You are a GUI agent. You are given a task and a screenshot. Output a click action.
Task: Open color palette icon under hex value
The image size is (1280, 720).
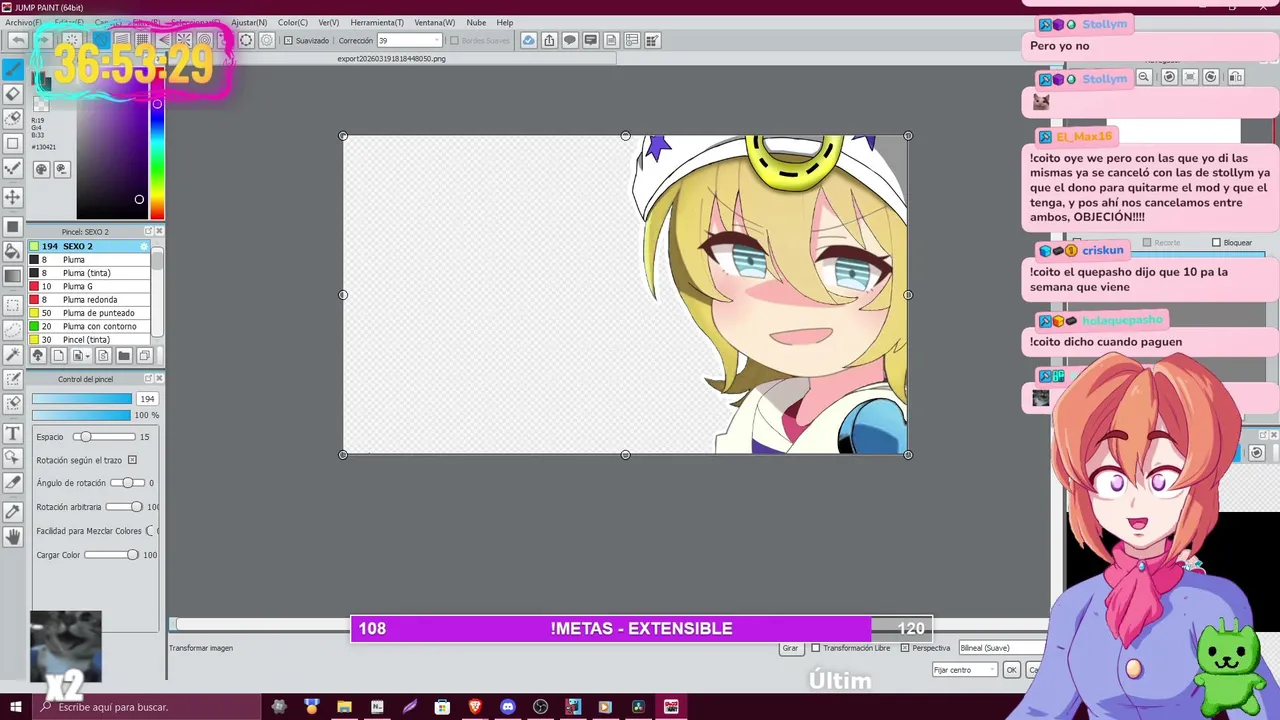[41, 169]
